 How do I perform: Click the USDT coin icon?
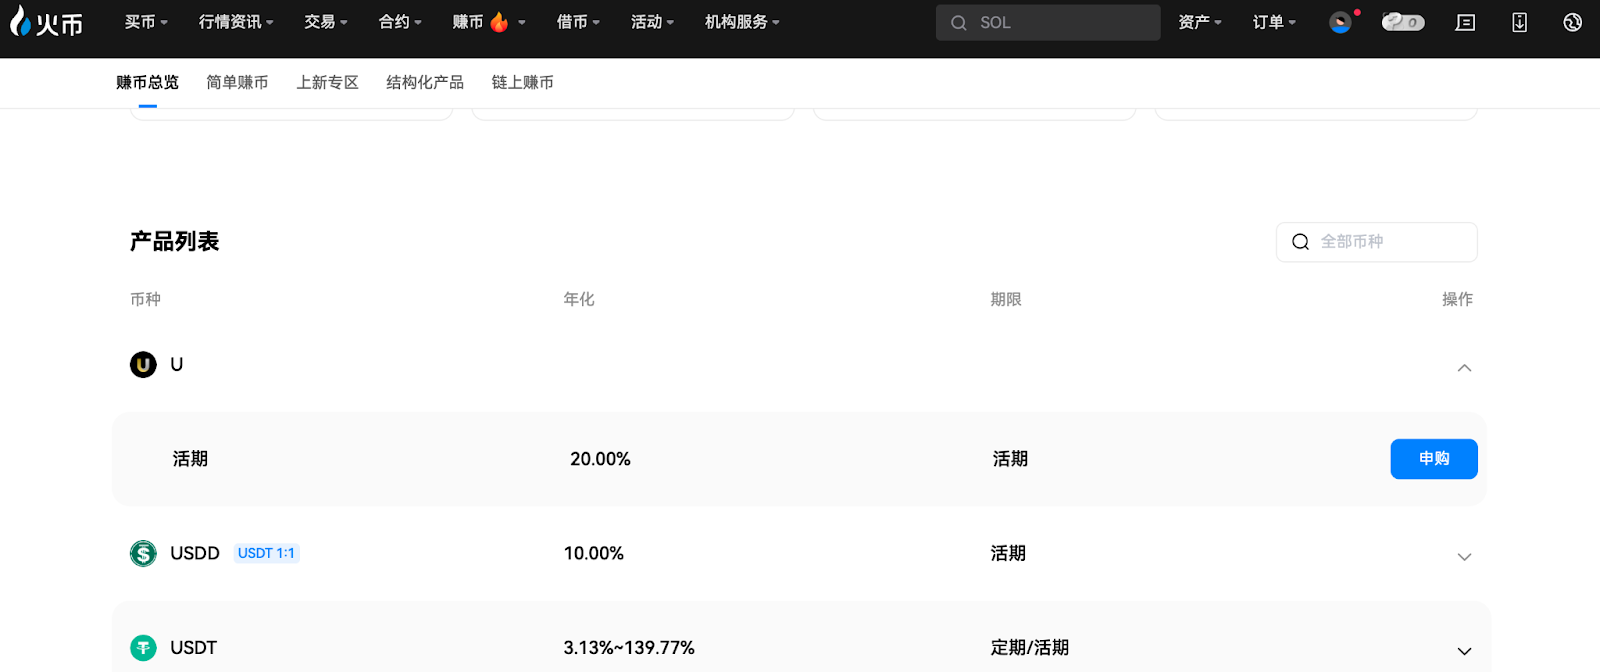click(143, 648)
